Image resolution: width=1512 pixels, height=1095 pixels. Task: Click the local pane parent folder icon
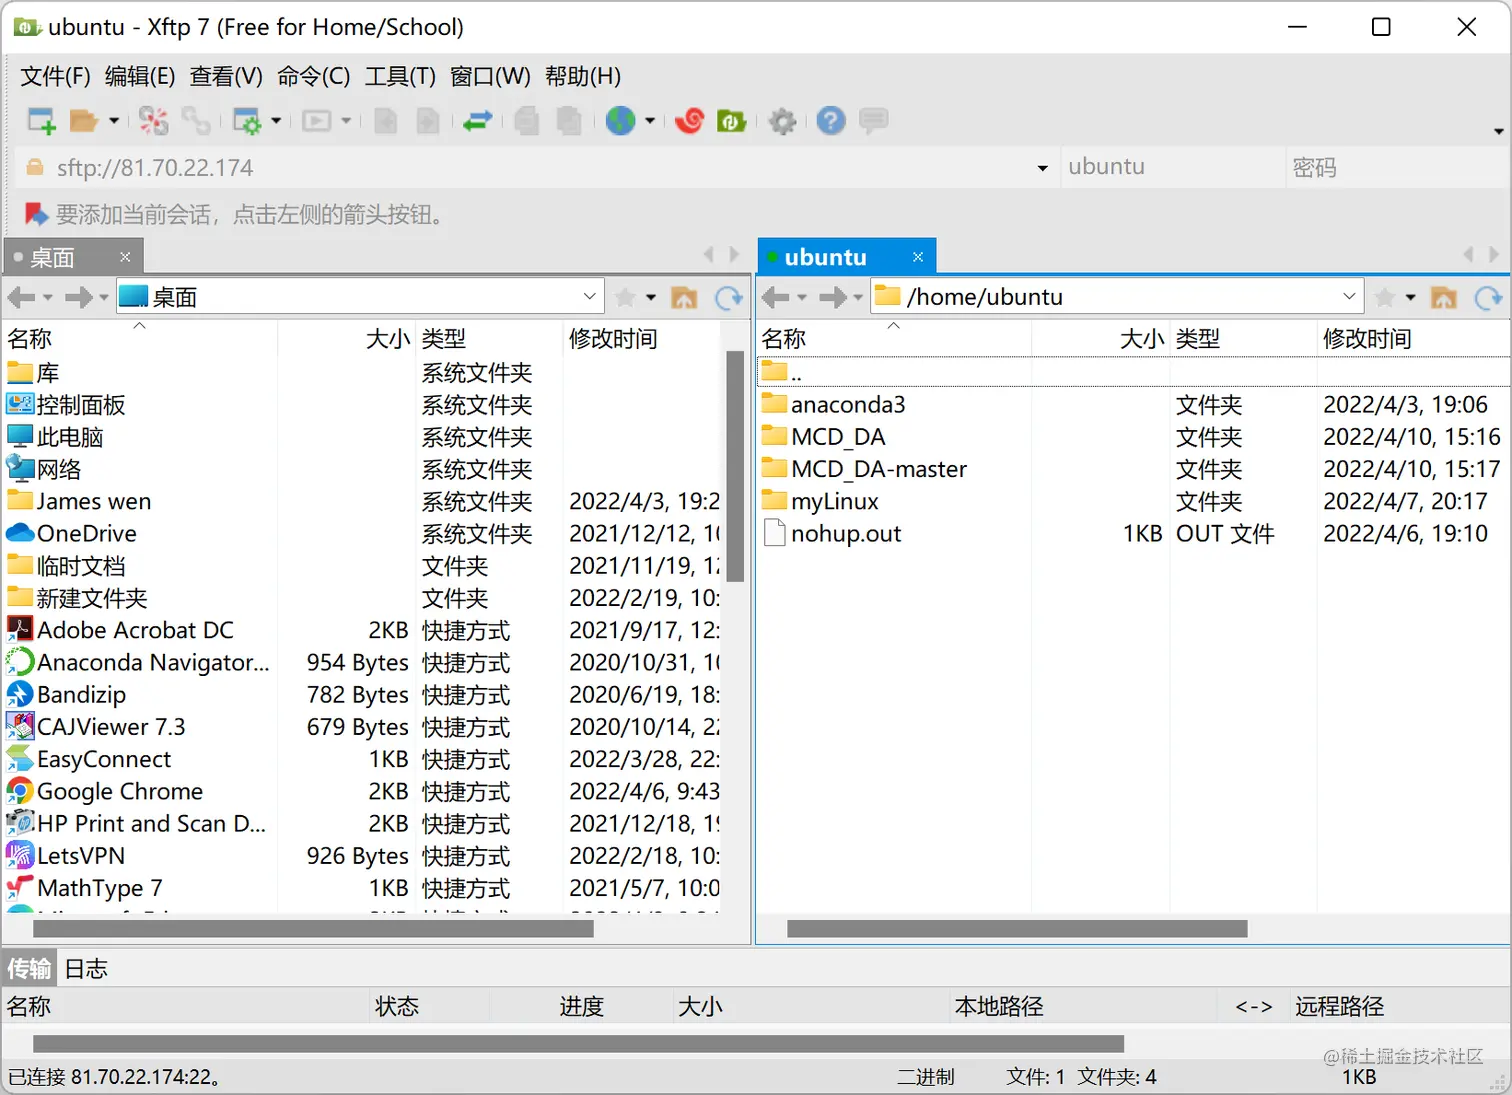(684, 297)
